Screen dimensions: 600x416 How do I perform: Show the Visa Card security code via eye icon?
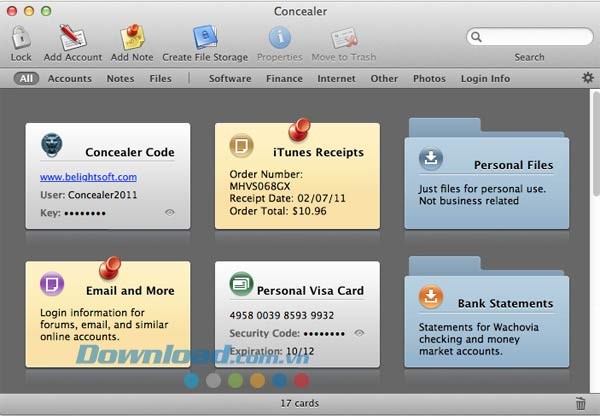(x=359, y=332)
